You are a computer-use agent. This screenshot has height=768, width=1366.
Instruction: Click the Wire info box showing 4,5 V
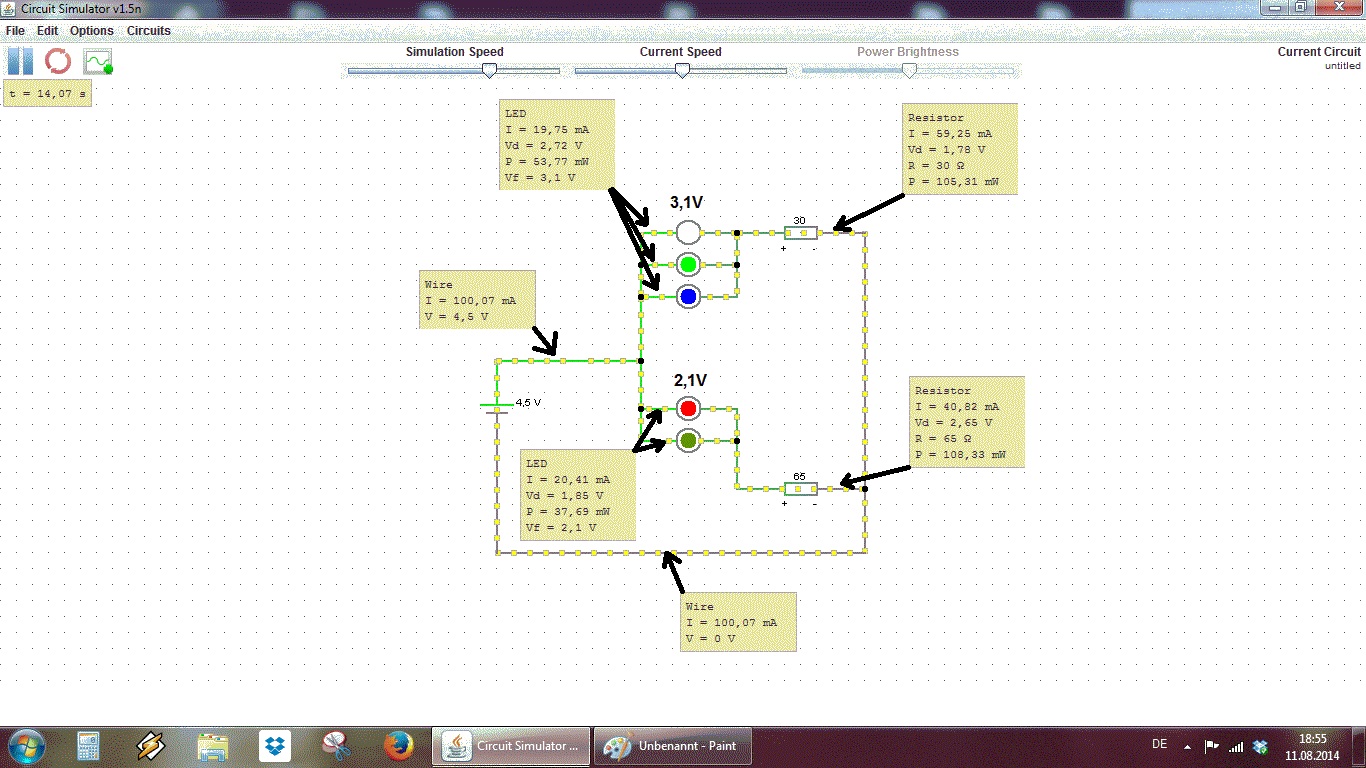[476, 300]
